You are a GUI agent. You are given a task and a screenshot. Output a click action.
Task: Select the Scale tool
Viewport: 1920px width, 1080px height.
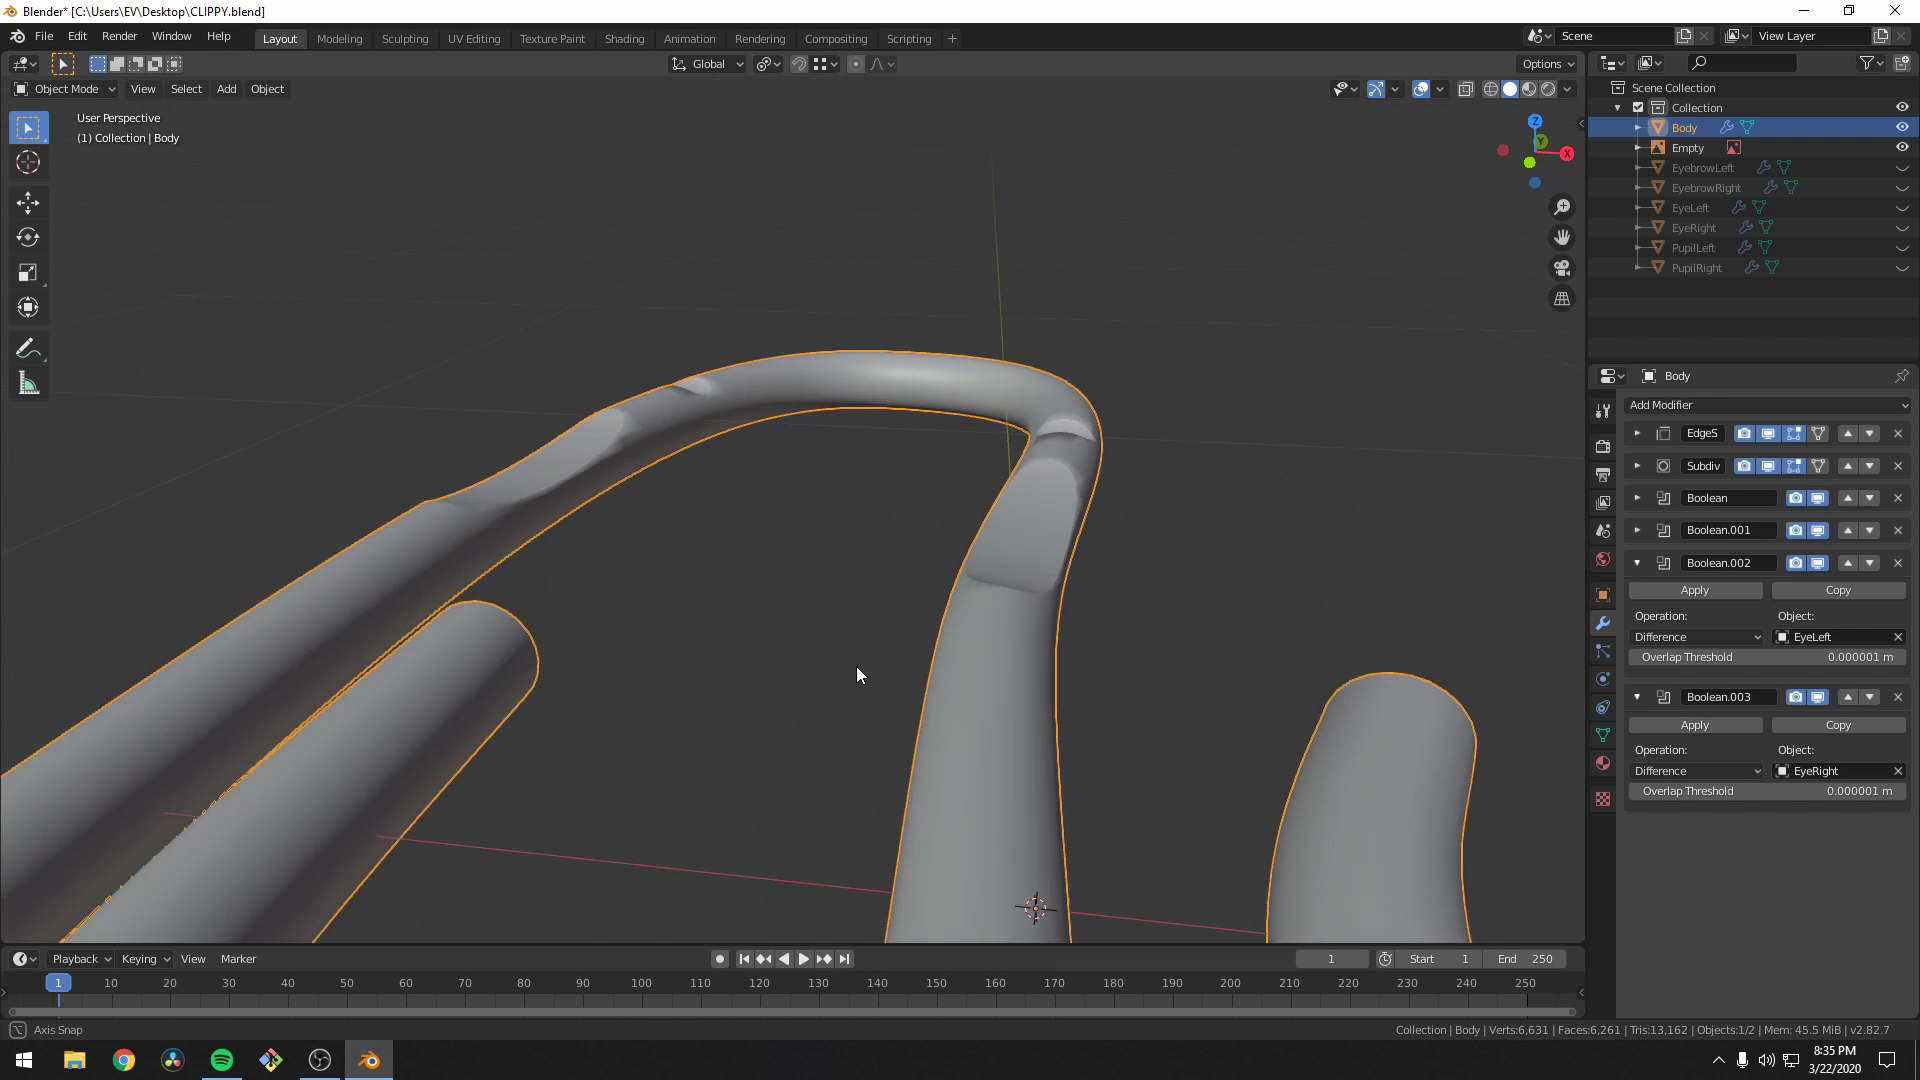coord(27,272)
